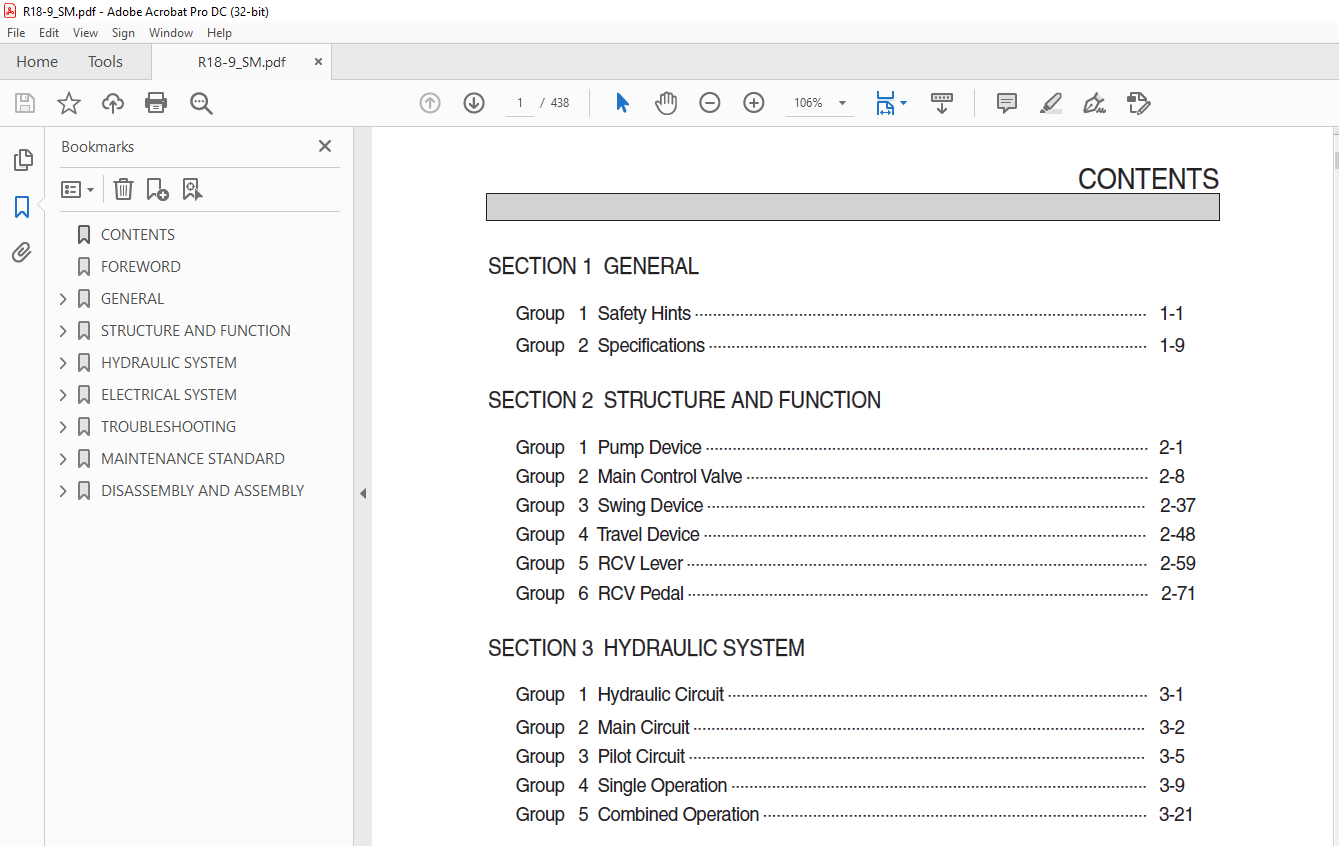Image resolution: width=1339 pixels, height=846 pixels.
Task: Click the page number input field
Action: tap(520, 103)
